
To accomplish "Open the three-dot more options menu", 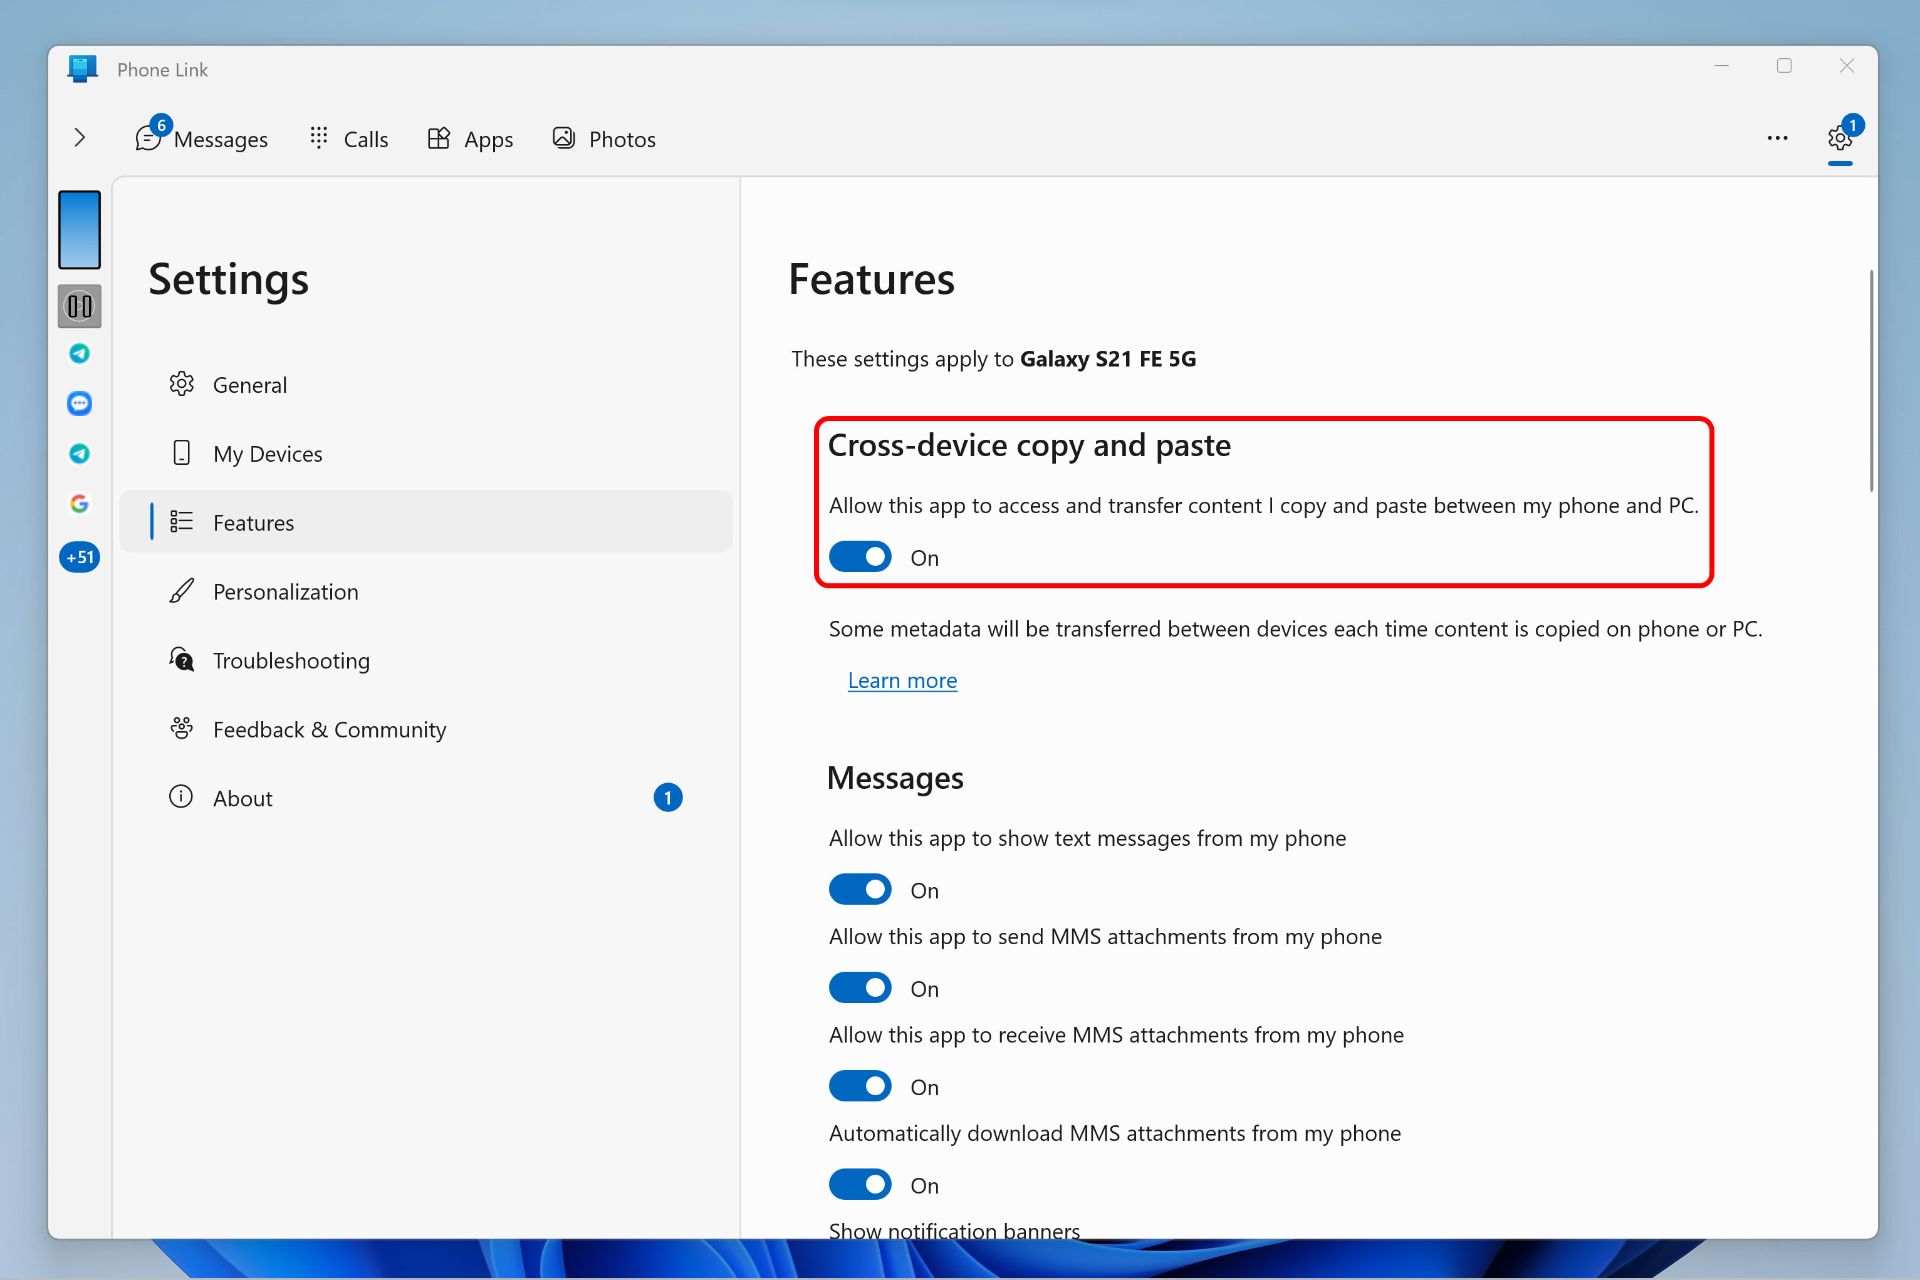I will (1777, 138).
